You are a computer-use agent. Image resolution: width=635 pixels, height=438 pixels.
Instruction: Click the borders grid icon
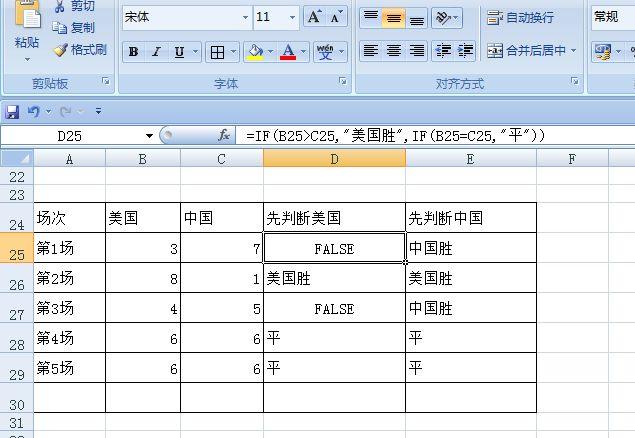(x=217, y=52)
